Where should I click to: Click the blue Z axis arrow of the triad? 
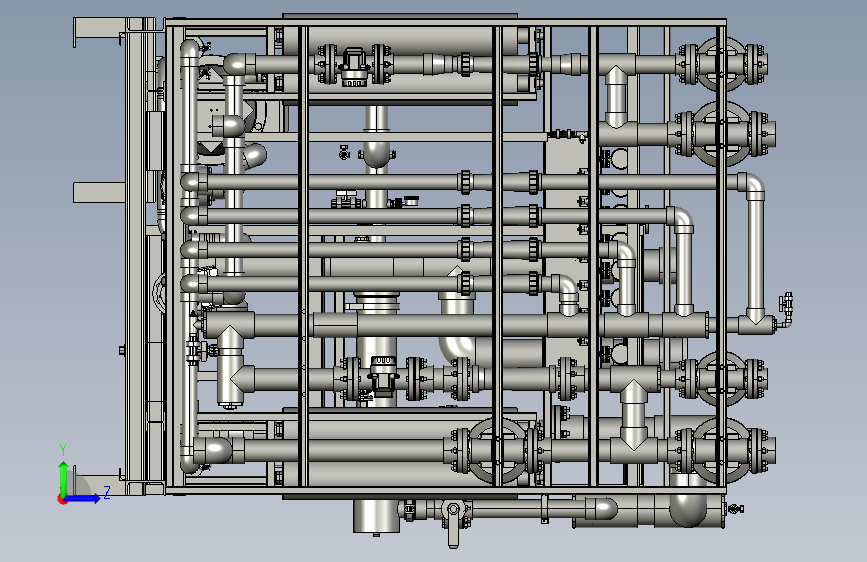click(x=83, y=498)
